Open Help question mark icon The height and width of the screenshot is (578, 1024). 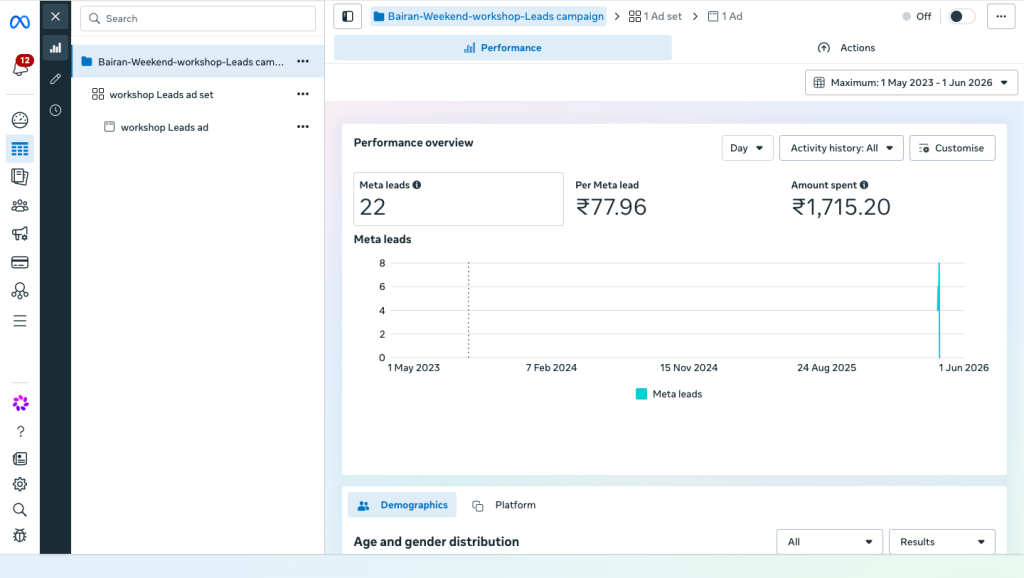coord(20,432)
